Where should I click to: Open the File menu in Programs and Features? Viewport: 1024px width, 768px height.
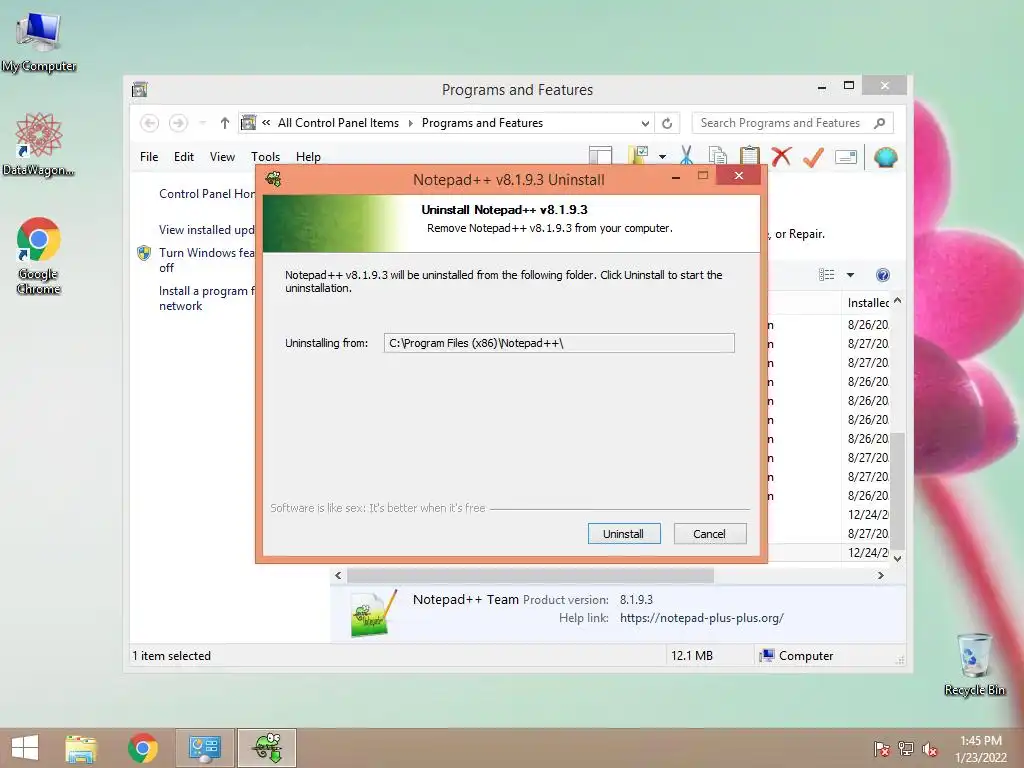point(149,157)
